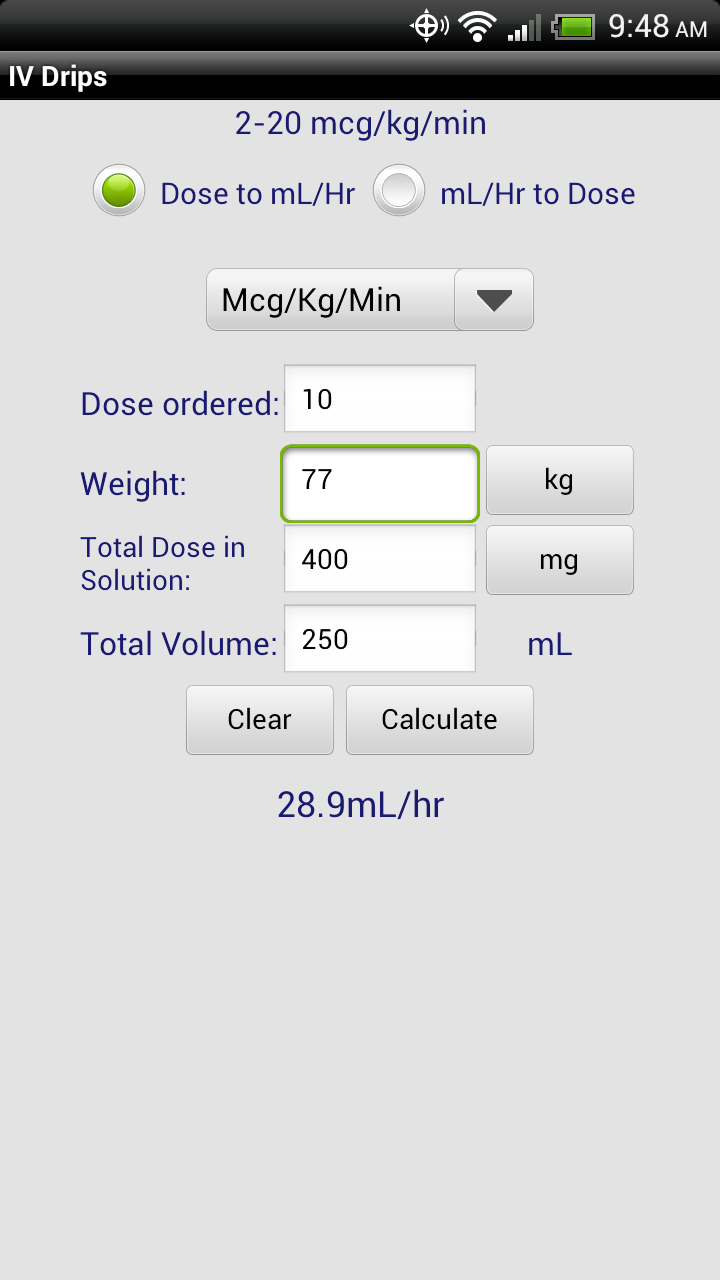
Task: Focus the Dose ordered field
Action: click(x=380, y=400)
